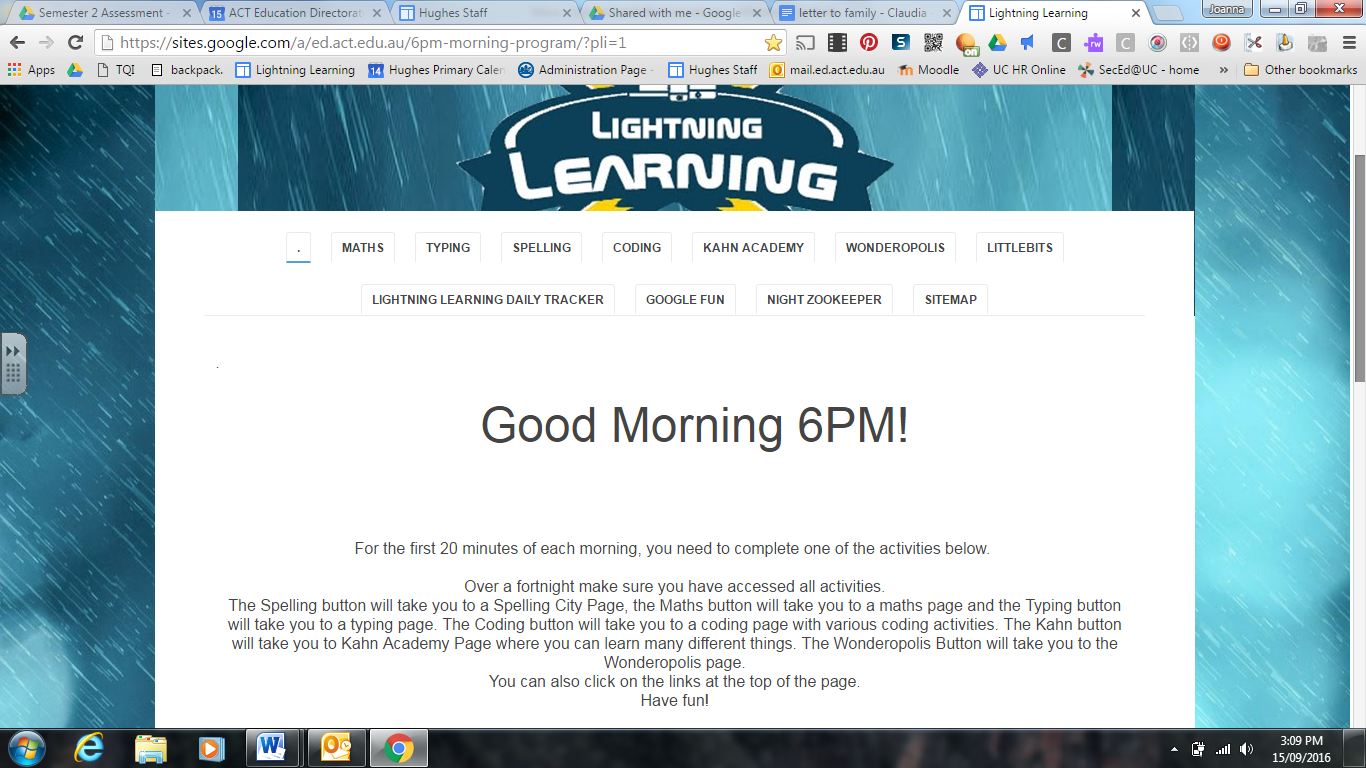Close the Semester 2 Assessment tab
This screenshot has height=768, width=1366.
click(x=187, y=13)
